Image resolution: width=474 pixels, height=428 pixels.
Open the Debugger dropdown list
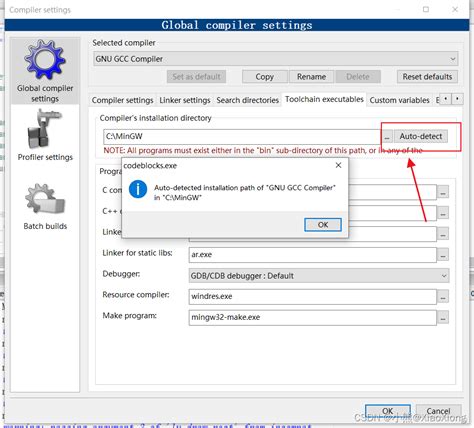(444, 276)
